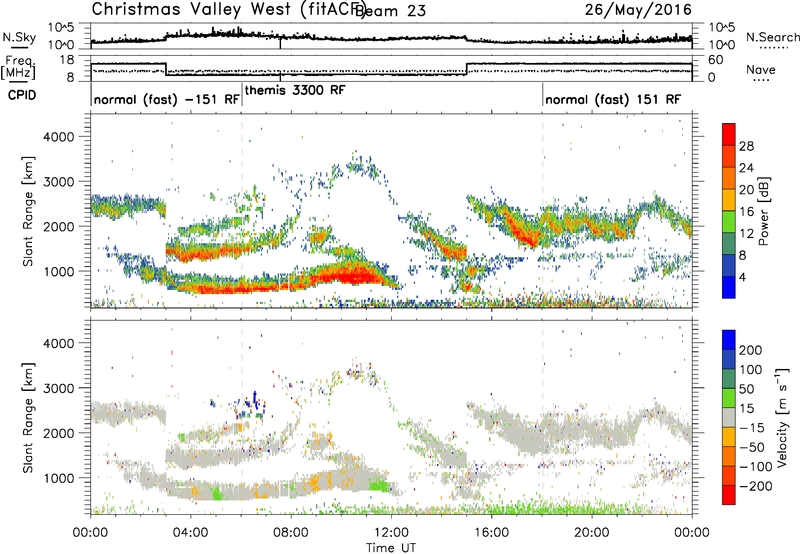Click the '-200' label on the Velocity color bar
Viewport: 800px width, 554px height.
(x=756, y=486)
